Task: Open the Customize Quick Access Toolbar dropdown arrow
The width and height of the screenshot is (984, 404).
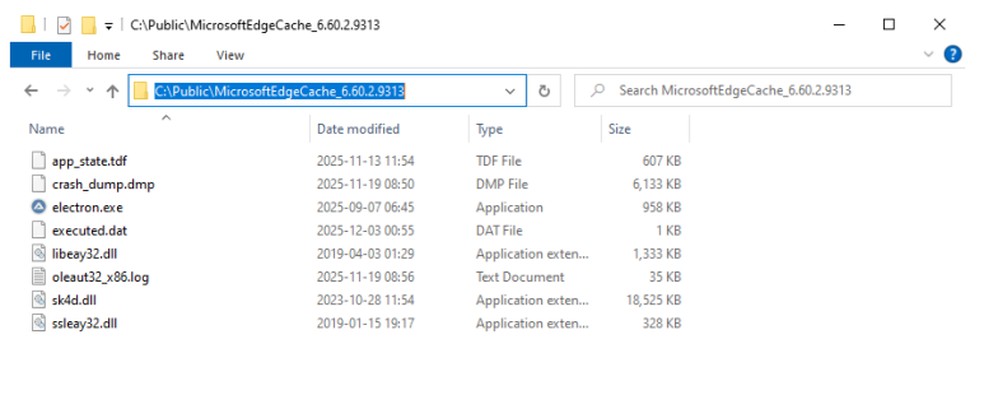Action: pyautogui.click(x=109, y=26)
